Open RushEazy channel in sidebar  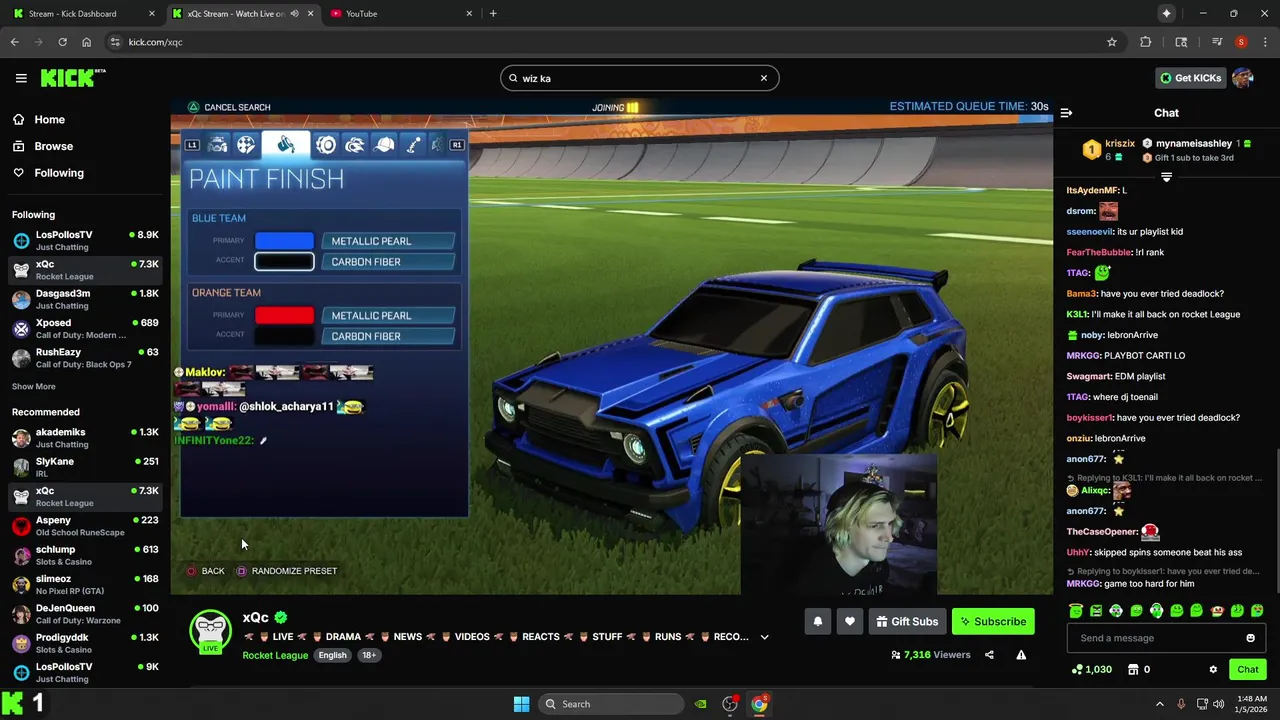click(x=85, y=358)
